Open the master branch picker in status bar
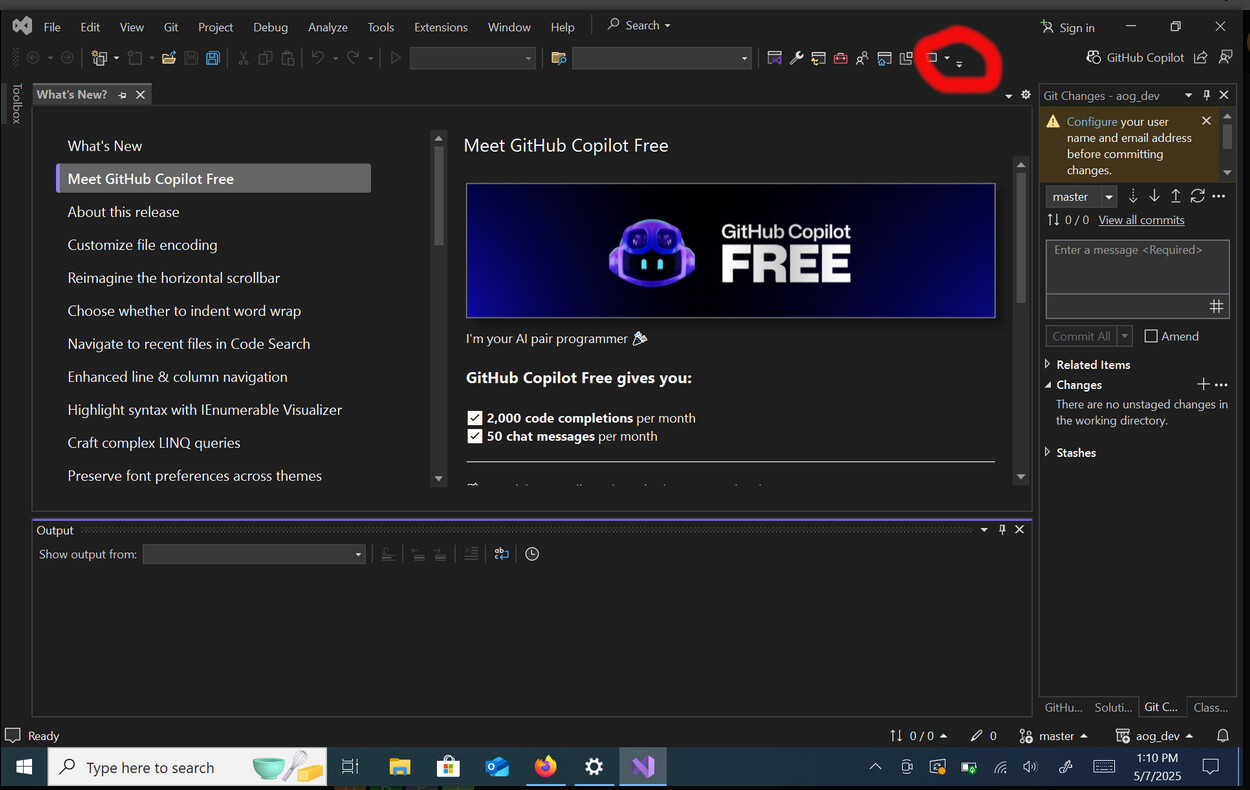 coord(1054,735)
